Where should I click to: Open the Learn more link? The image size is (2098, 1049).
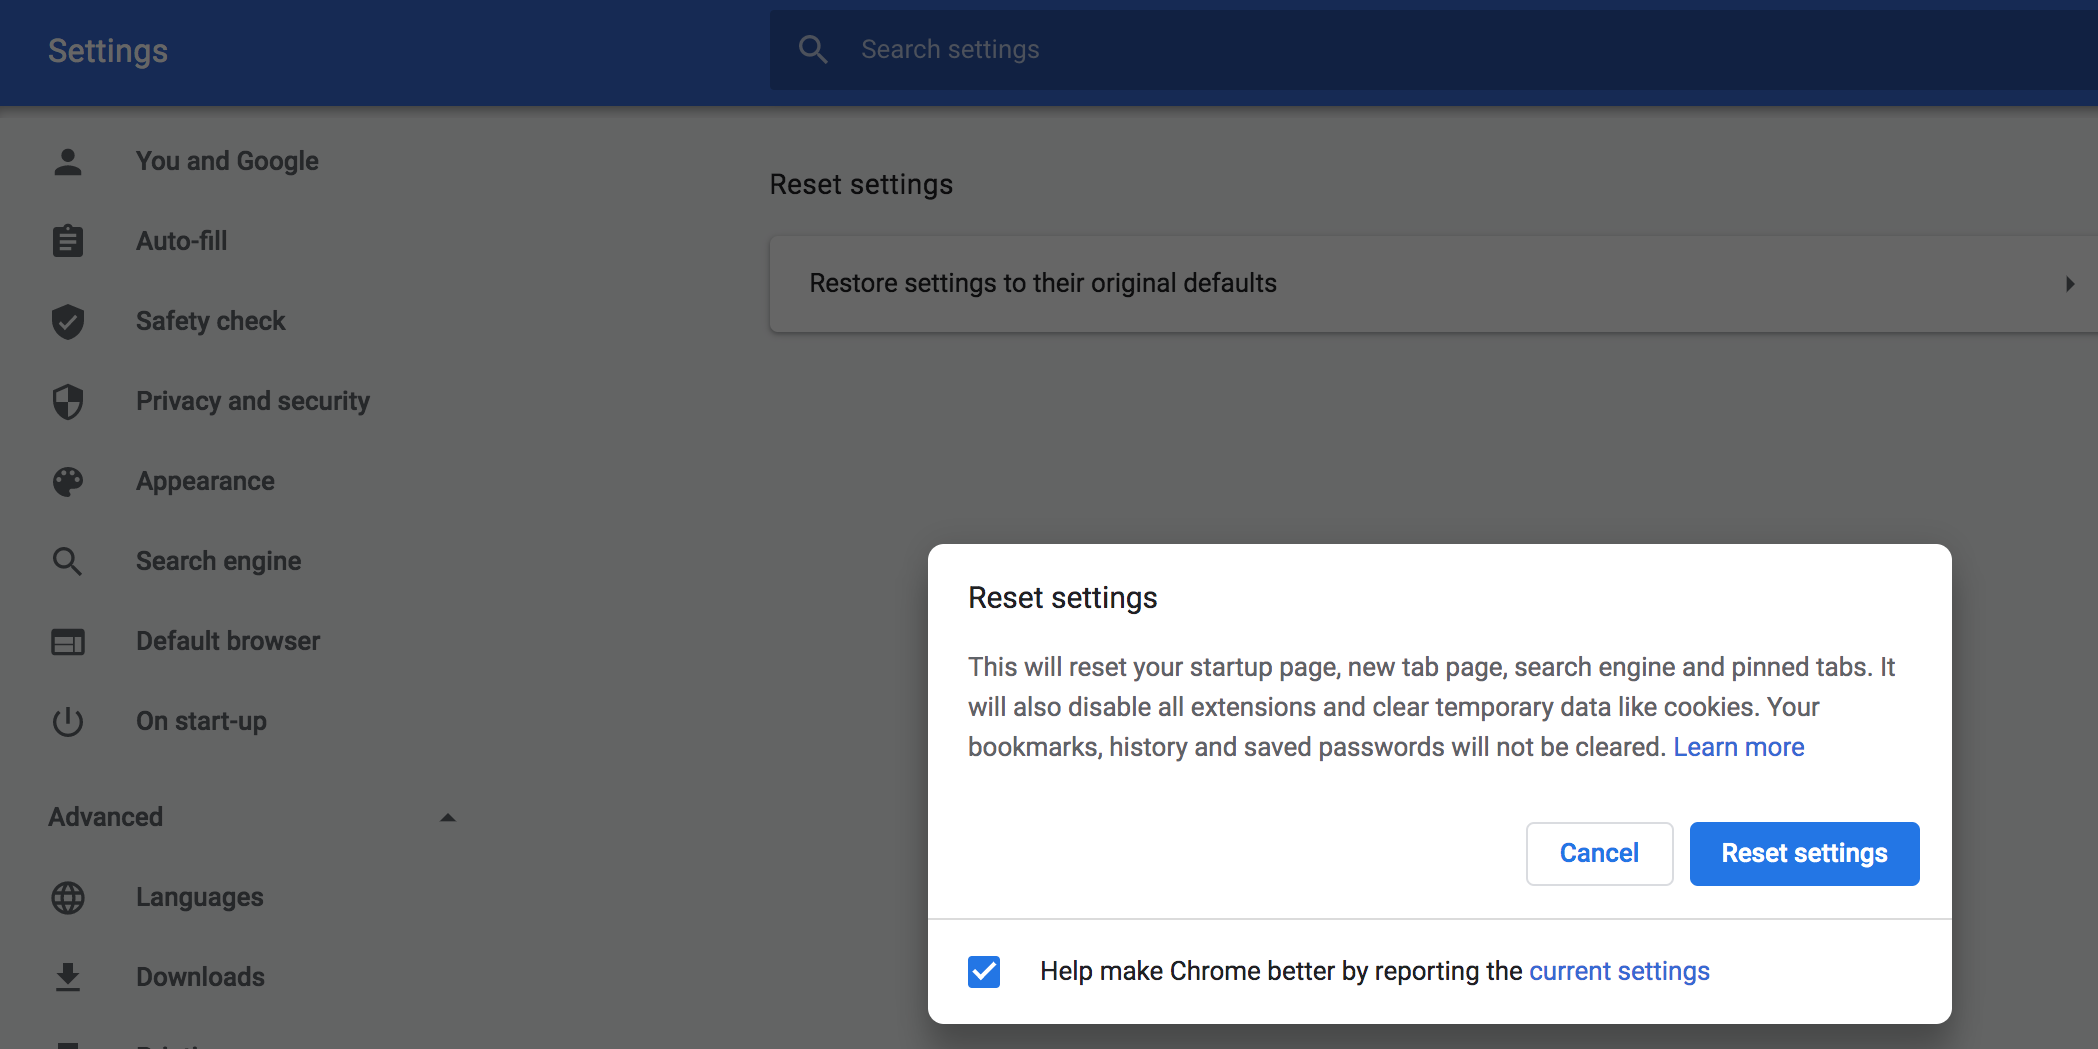click(1739, 746)
